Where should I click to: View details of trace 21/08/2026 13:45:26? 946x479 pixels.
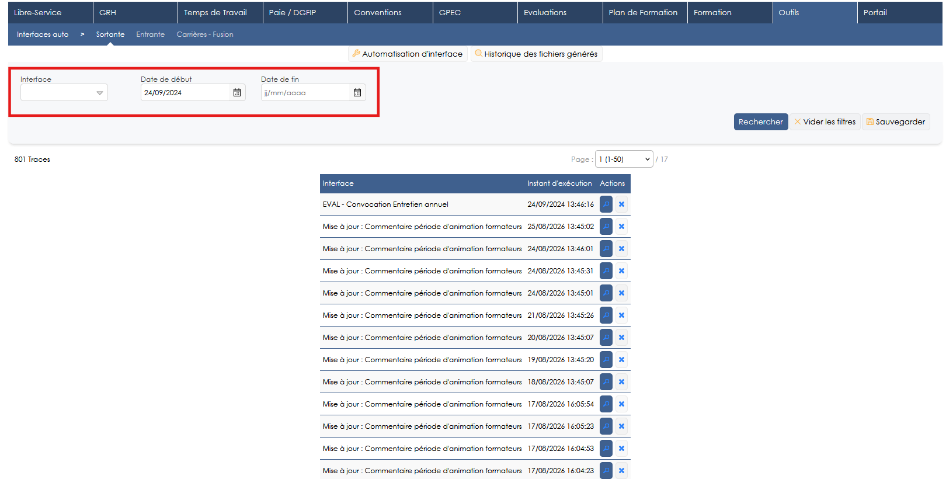(x=606, y=316)
